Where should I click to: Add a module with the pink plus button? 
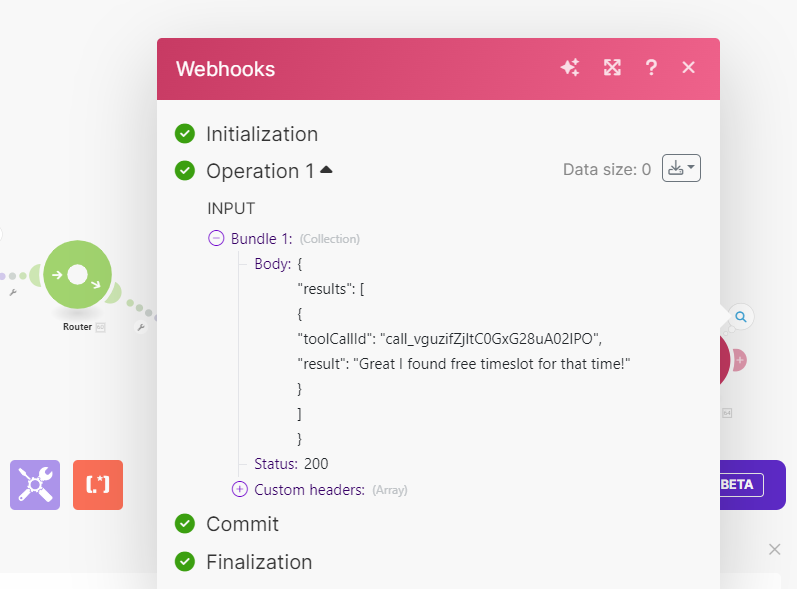tap(740, 360)
